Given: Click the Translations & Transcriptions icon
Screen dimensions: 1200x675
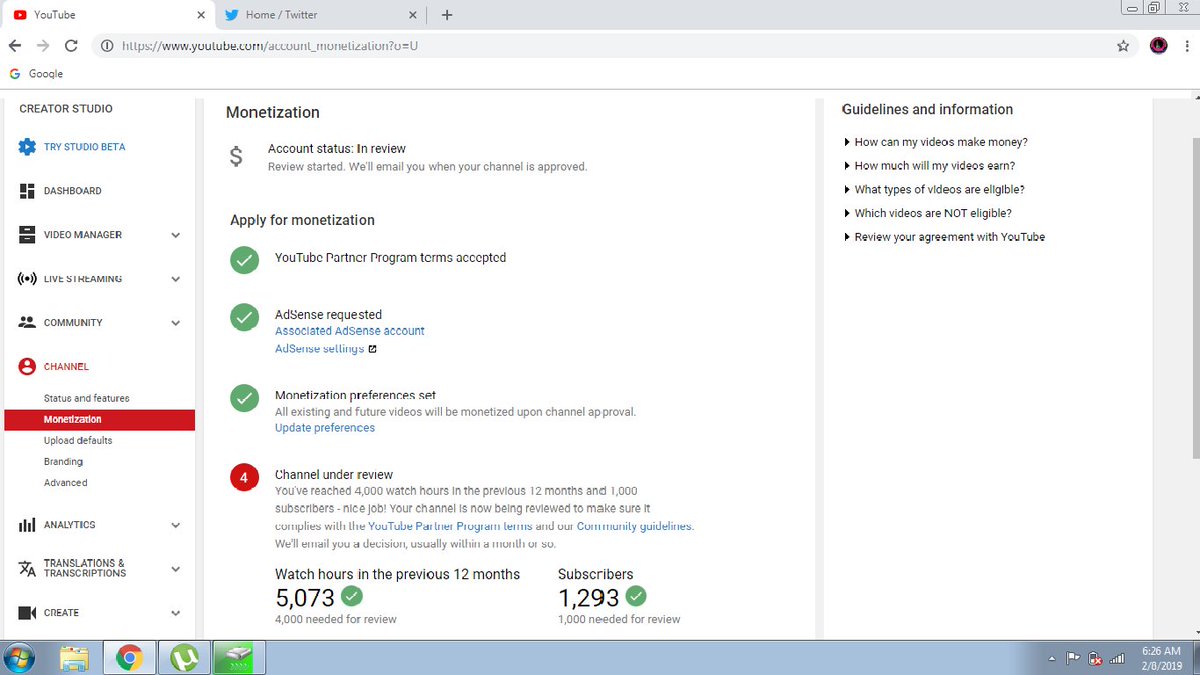Looking at the screenshot, I should [x=28, y=568].
